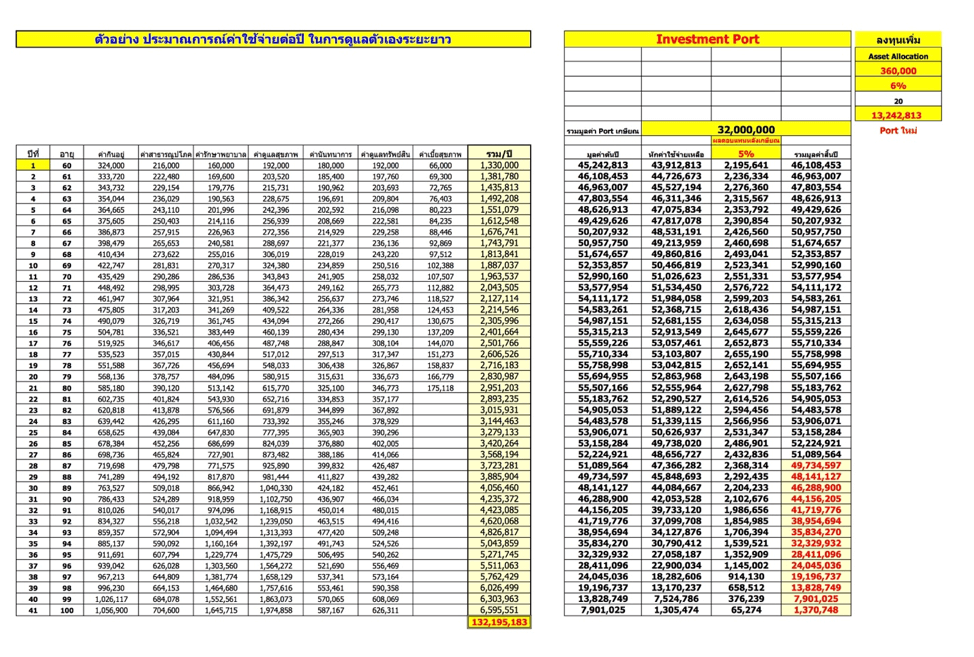Select the Asset Allocation label cell
This screenshot has width=974, height=657.
coord(898,56)
